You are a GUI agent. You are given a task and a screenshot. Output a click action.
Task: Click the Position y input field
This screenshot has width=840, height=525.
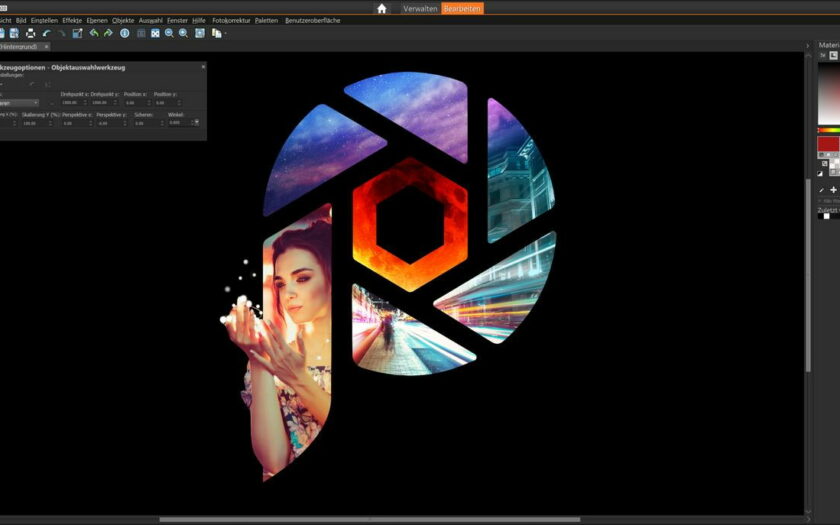pos(168,102)
